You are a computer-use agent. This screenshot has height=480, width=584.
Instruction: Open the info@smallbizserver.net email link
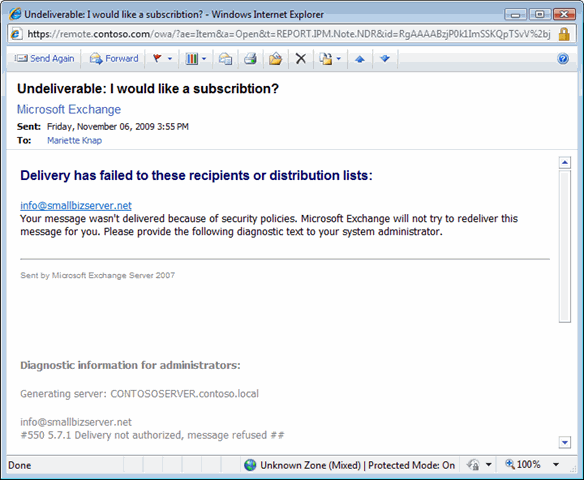(x=76, y=206)
